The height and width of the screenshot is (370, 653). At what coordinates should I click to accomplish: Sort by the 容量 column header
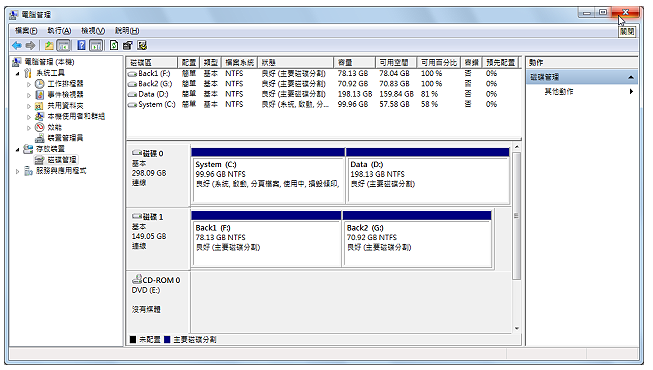pos(354,62)
